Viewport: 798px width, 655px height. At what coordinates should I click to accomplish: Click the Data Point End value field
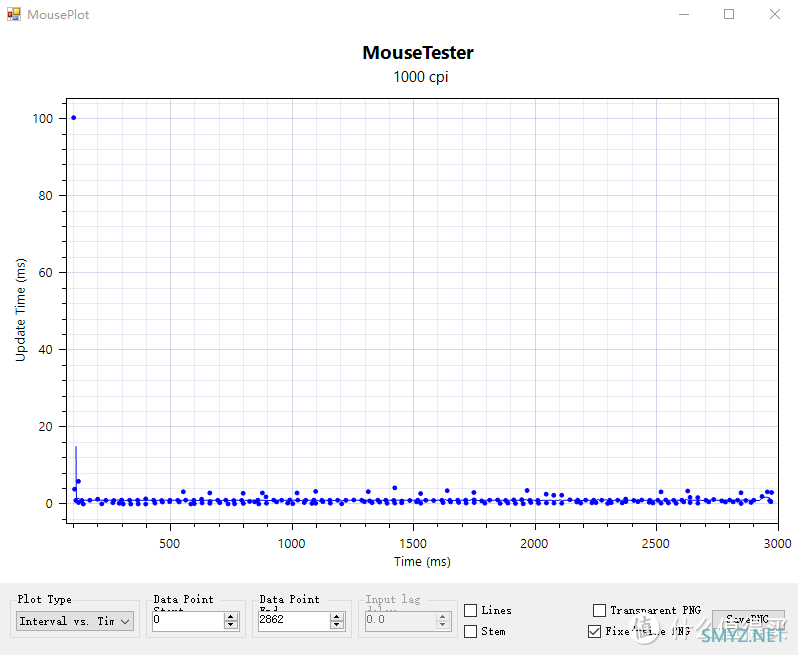click(x=292, y=621)
